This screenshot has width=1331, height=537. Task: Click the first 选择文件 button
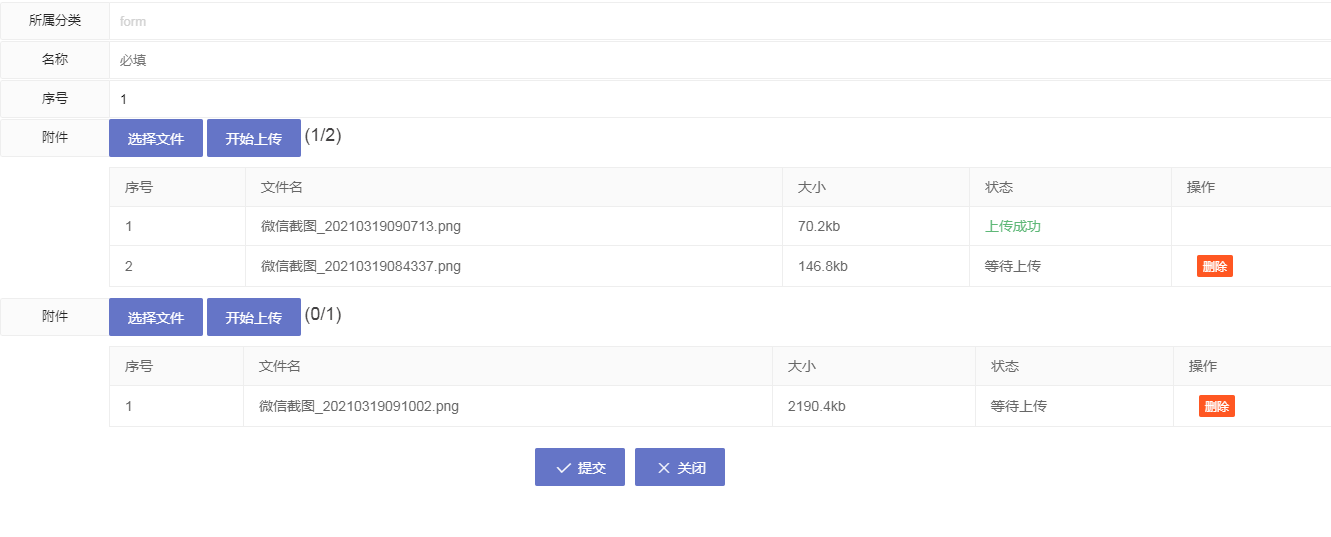tap(156, 138)
